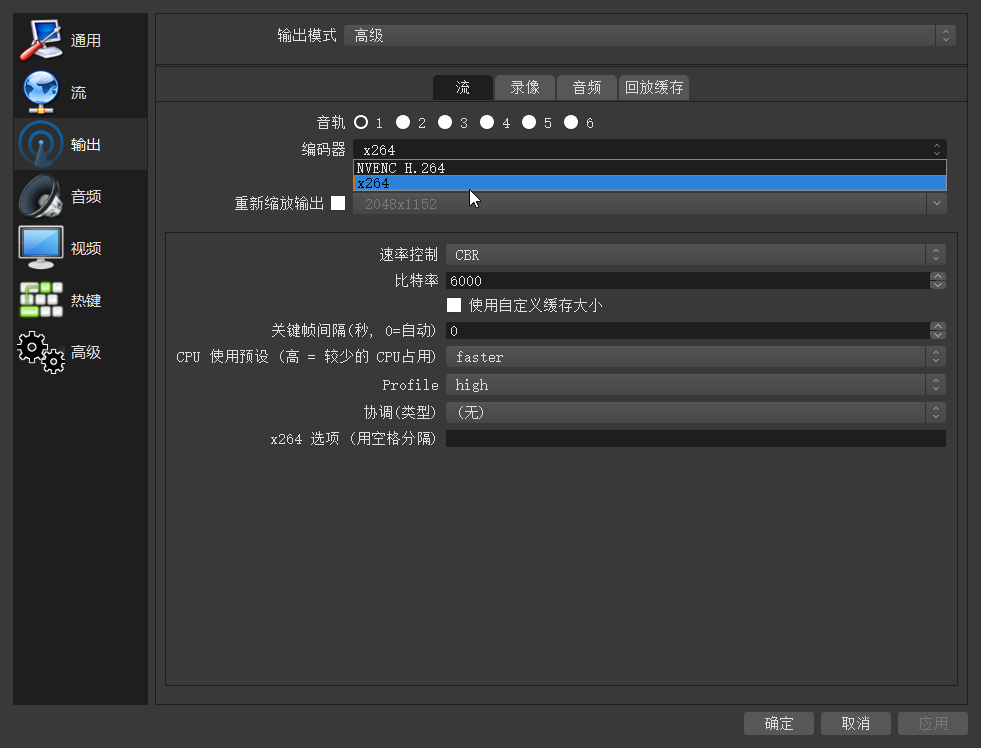
Task: Check 使用自定义缓存大小 option
Action: tap(454, 305)
